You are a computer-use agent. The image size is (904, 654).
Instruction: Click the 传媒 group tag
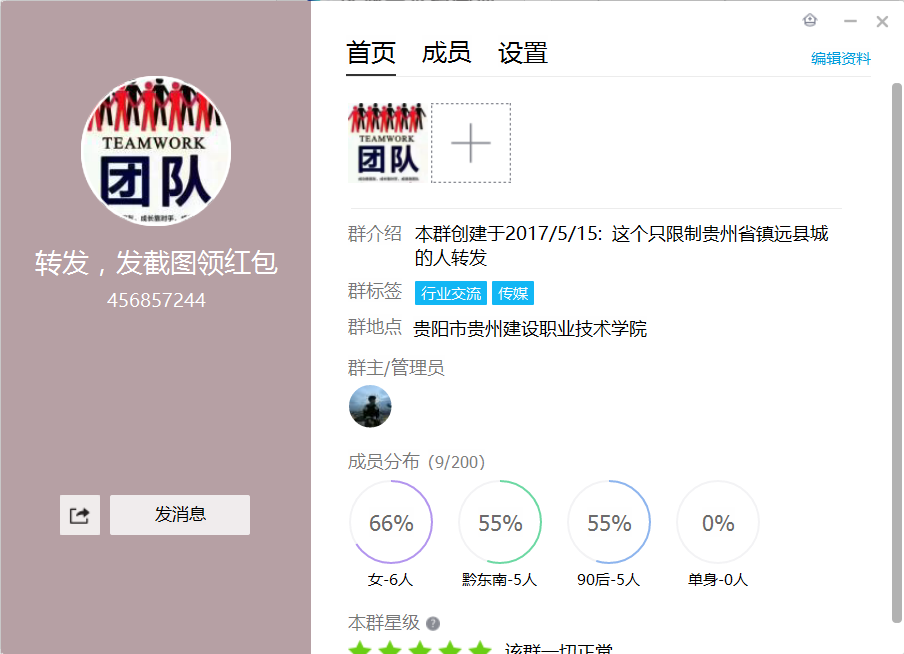[514, 293]
